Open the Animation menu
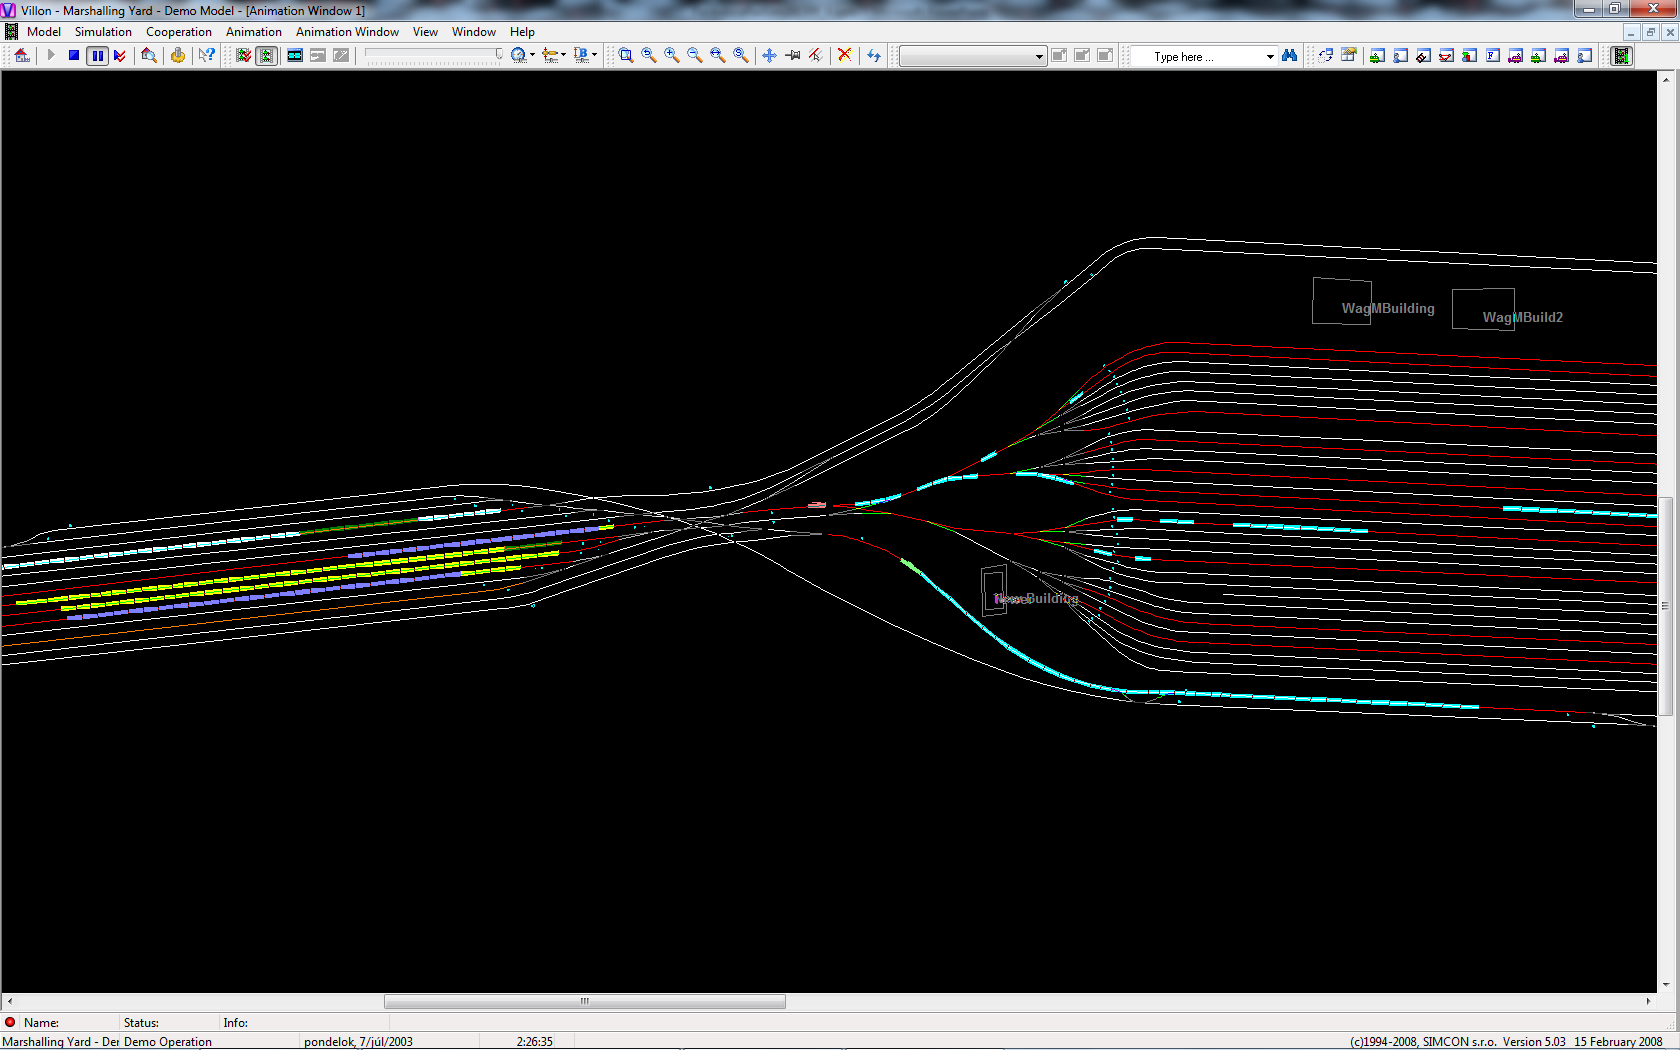This screenshot has width=1680, height=1050. coord(254,32)
